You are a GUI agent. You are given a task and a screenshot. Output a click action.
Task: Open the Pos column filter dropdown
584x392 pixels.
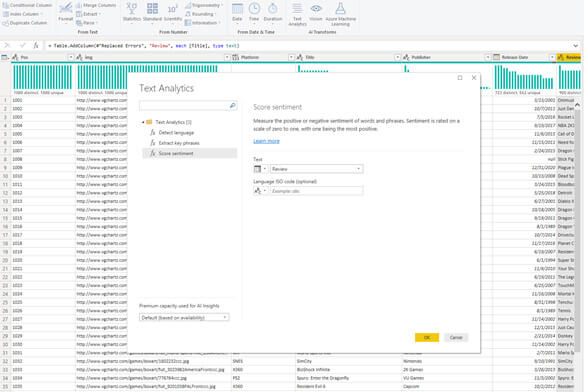coord(71,57)
